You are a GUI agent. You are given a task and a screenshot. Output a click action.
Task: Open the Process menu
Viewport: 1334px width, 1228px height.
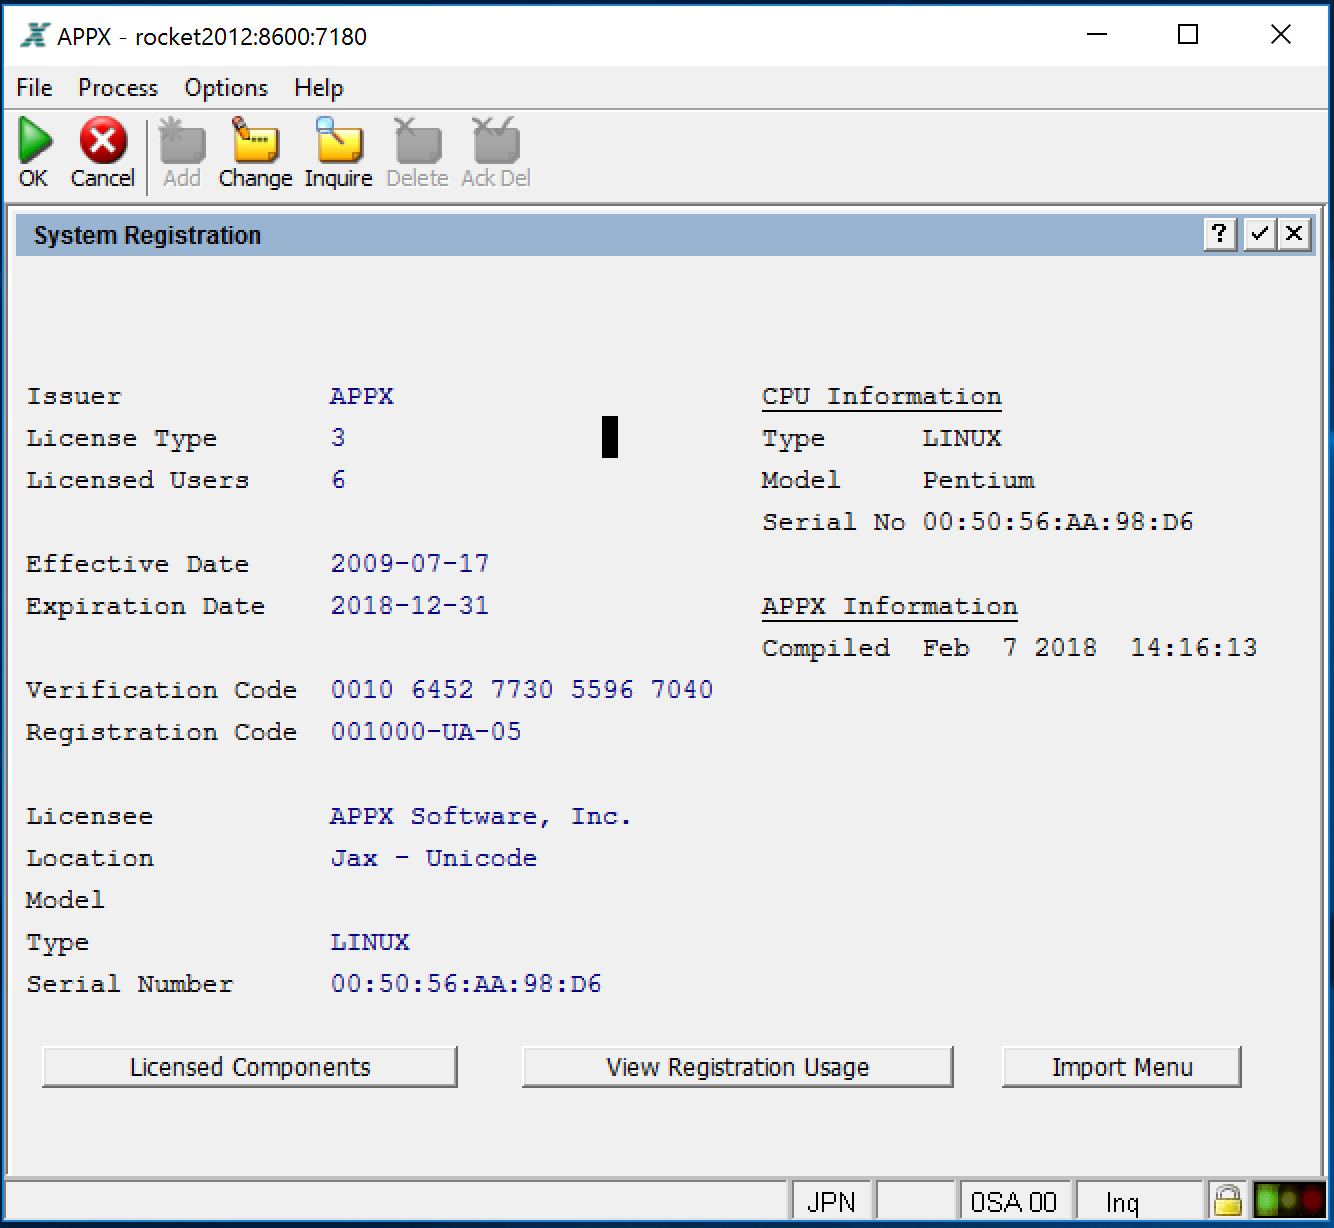[118, 88]
